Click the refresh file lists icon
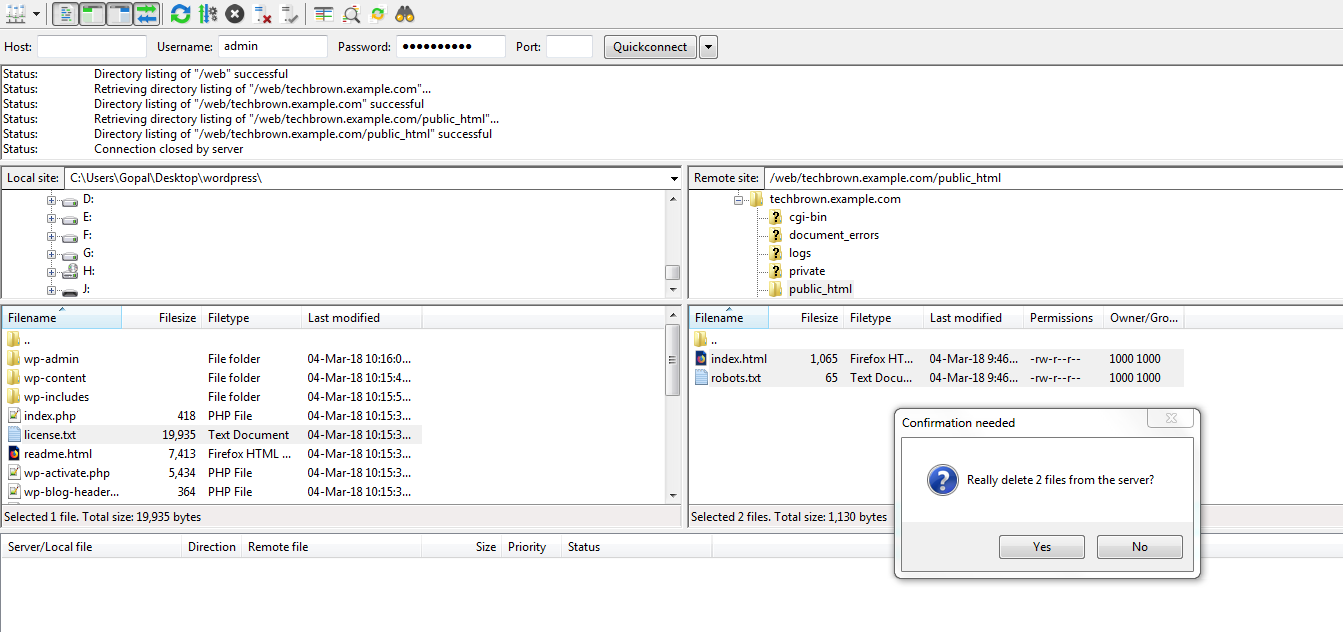Viewport: 1343px width, 632px height. pyautogui.click(x=180, y=14)
